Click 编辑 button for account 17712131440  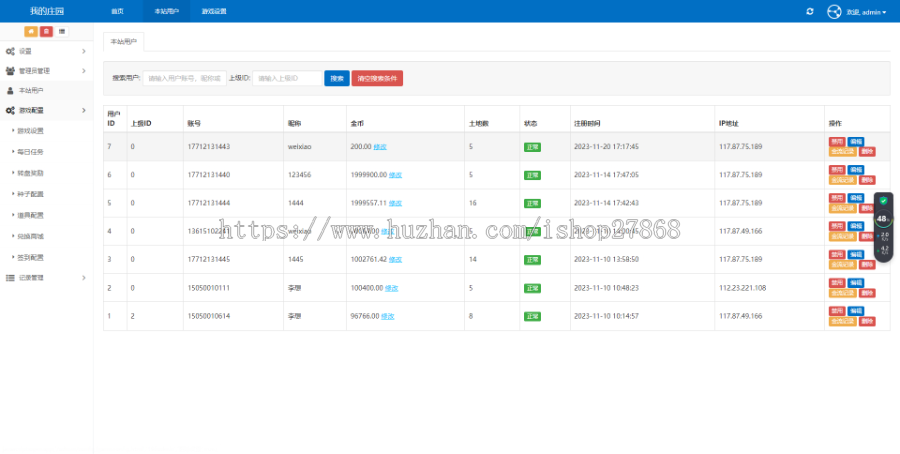pos(855,170)
